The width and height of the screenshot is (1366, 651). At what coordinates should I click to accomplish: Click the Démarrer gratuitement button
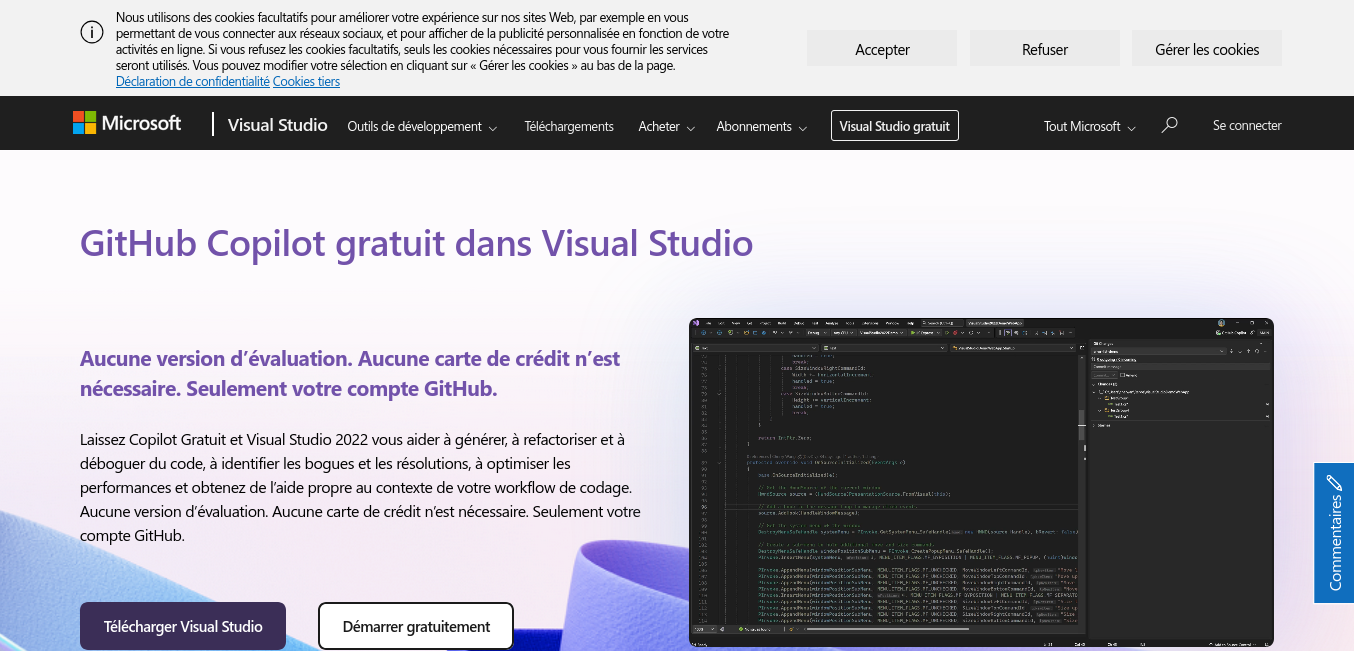pyautogui.click(x=416, y=626)
